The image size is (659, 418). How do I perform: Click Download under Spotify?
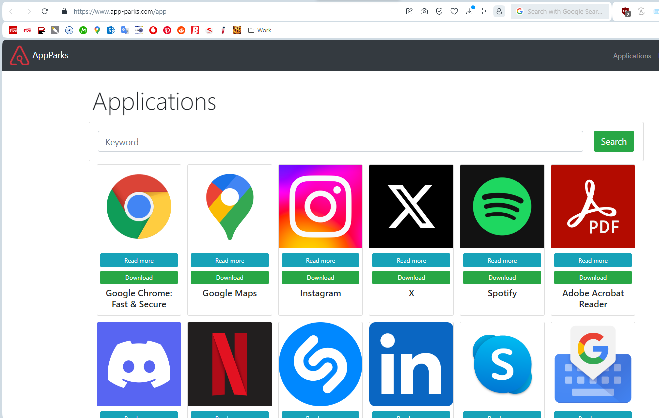click(x=502, y=277)
